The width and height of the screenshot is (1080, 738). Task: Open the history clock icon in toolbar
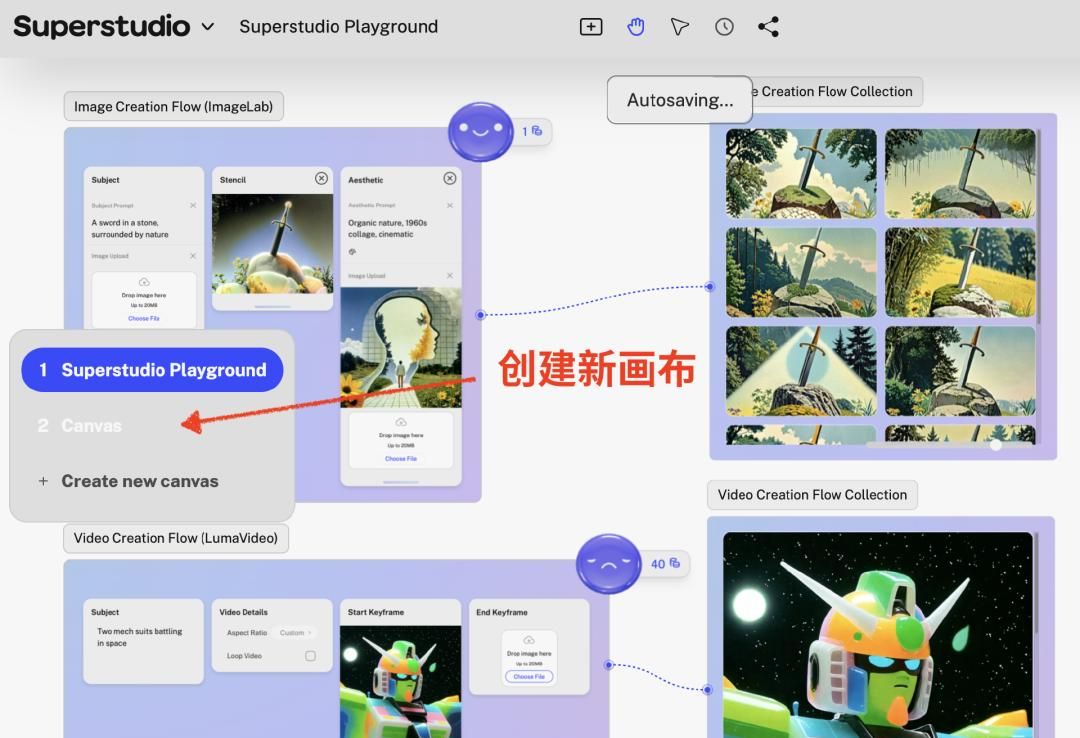[x=725, y=26]
